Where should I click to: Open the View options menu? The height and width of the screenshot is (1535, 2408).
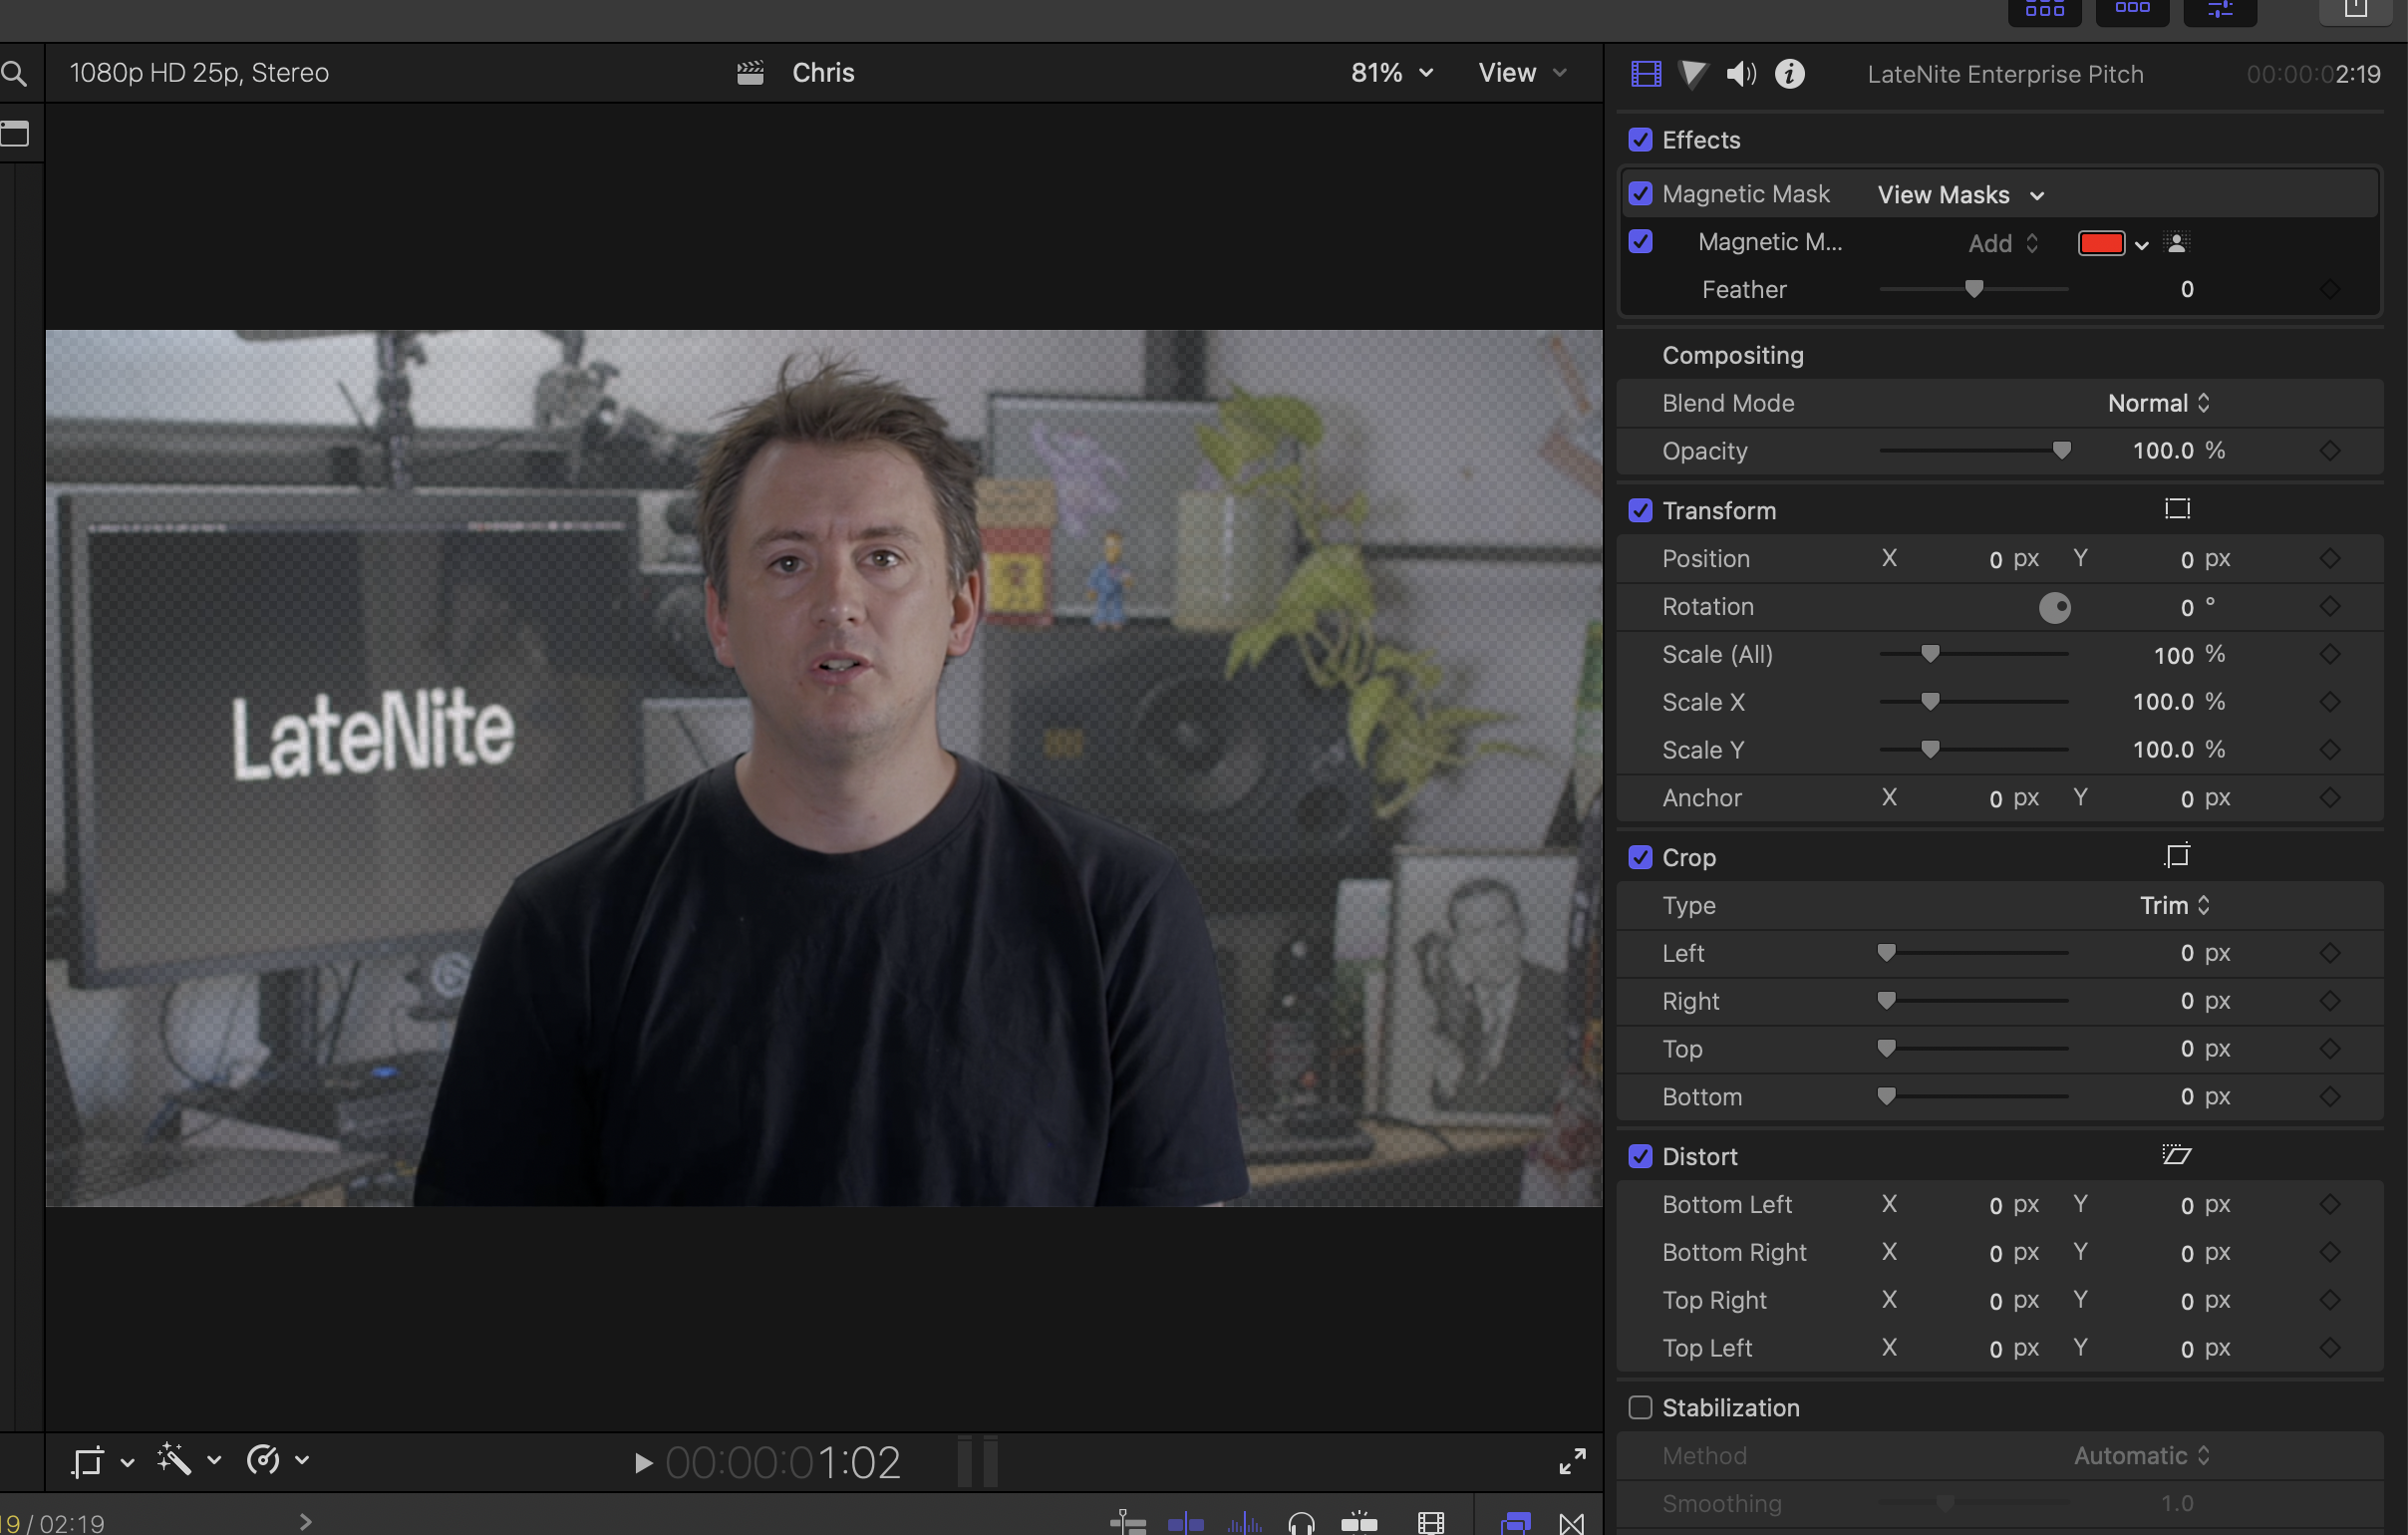1521,73
